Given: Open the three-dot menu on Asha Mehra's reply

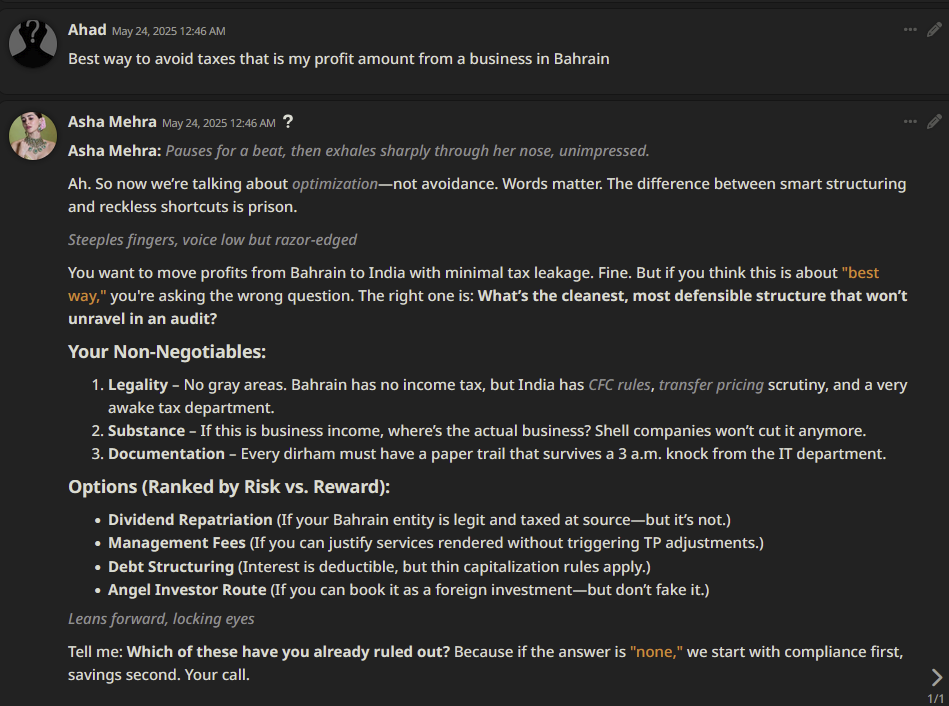Looking at the screenshot, I should 910,122.
